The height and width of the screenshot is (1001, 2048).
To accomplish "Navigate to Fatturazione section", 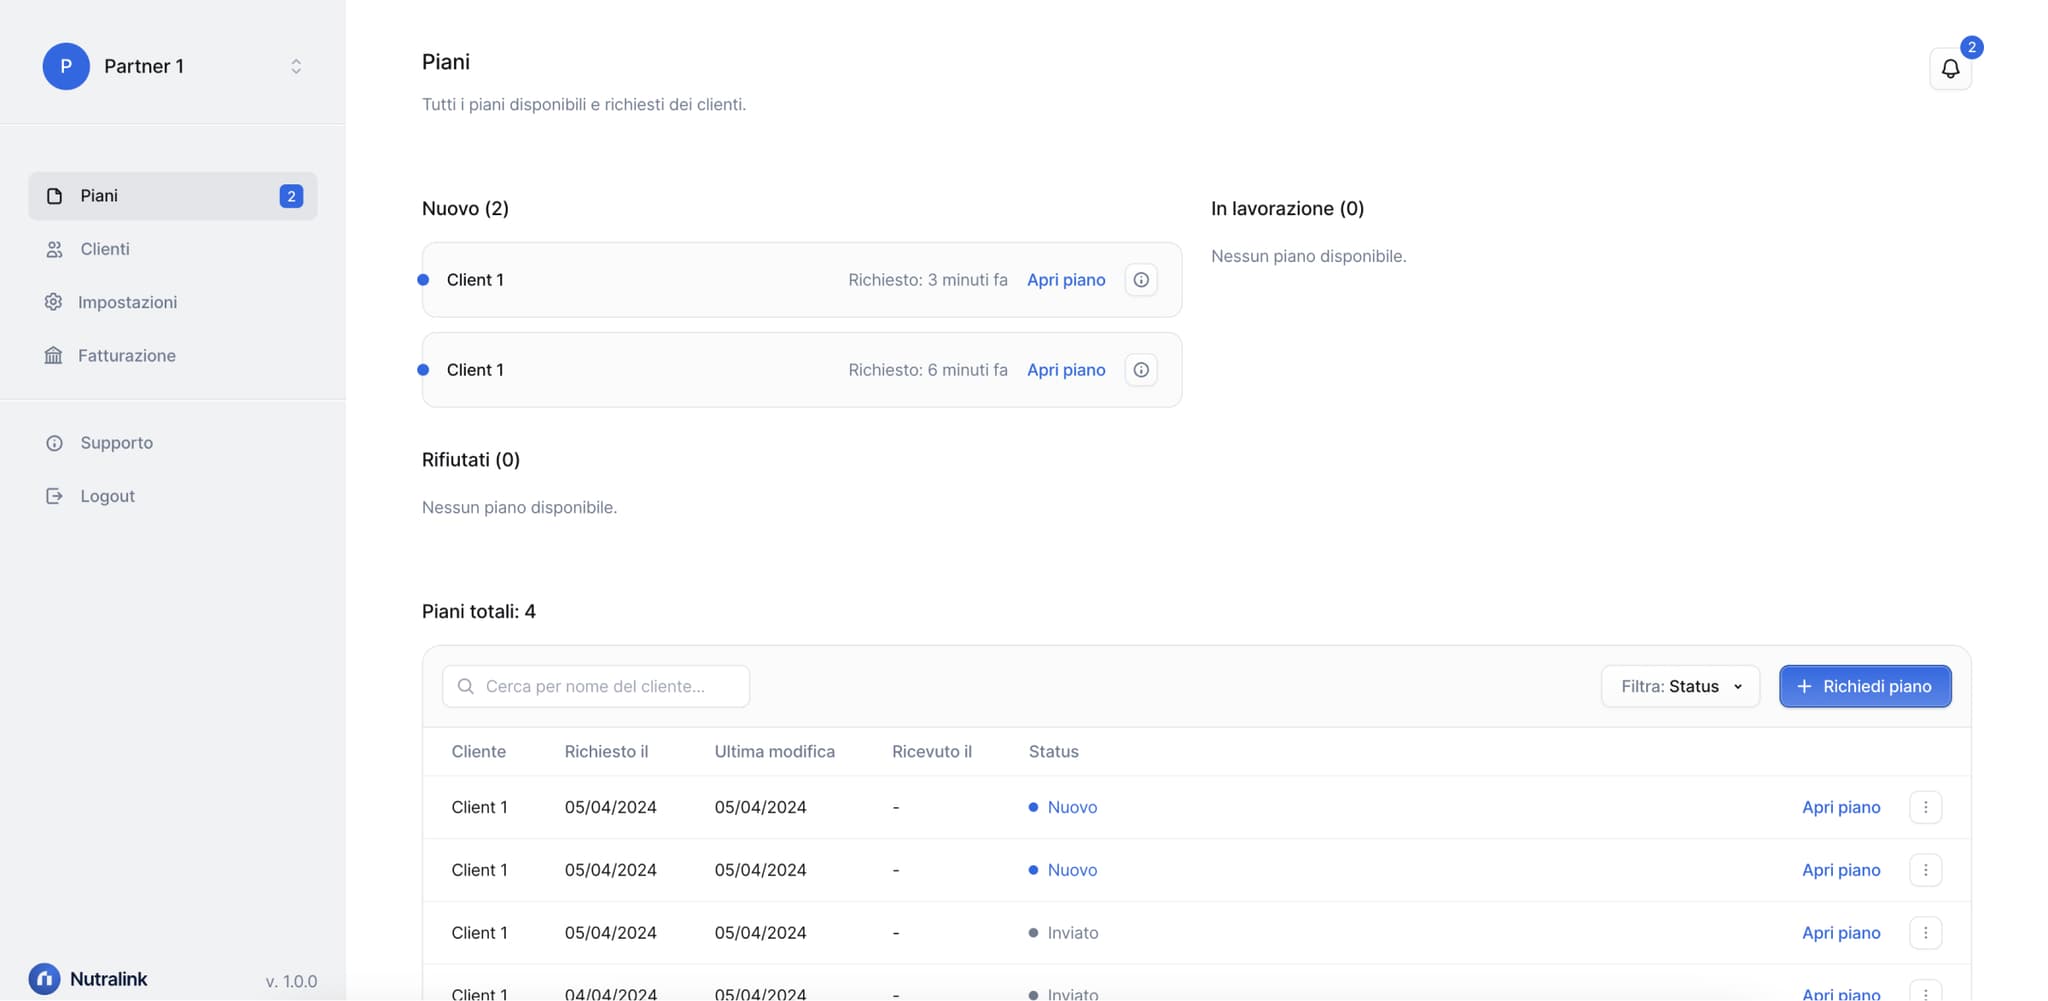I will pyautogui.click(x=126, y=355).
